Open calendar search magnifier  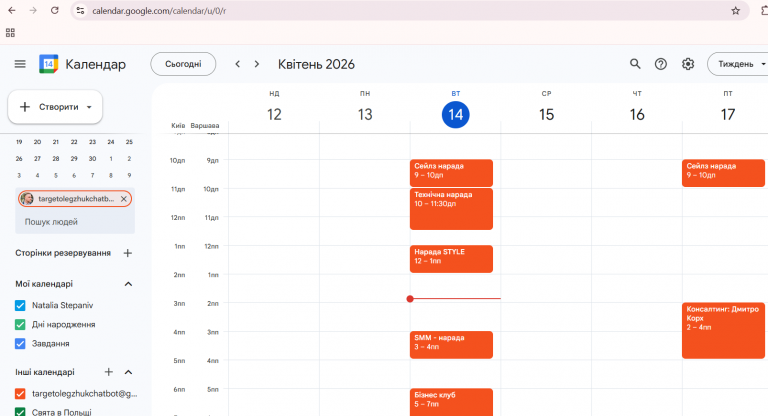635,64
